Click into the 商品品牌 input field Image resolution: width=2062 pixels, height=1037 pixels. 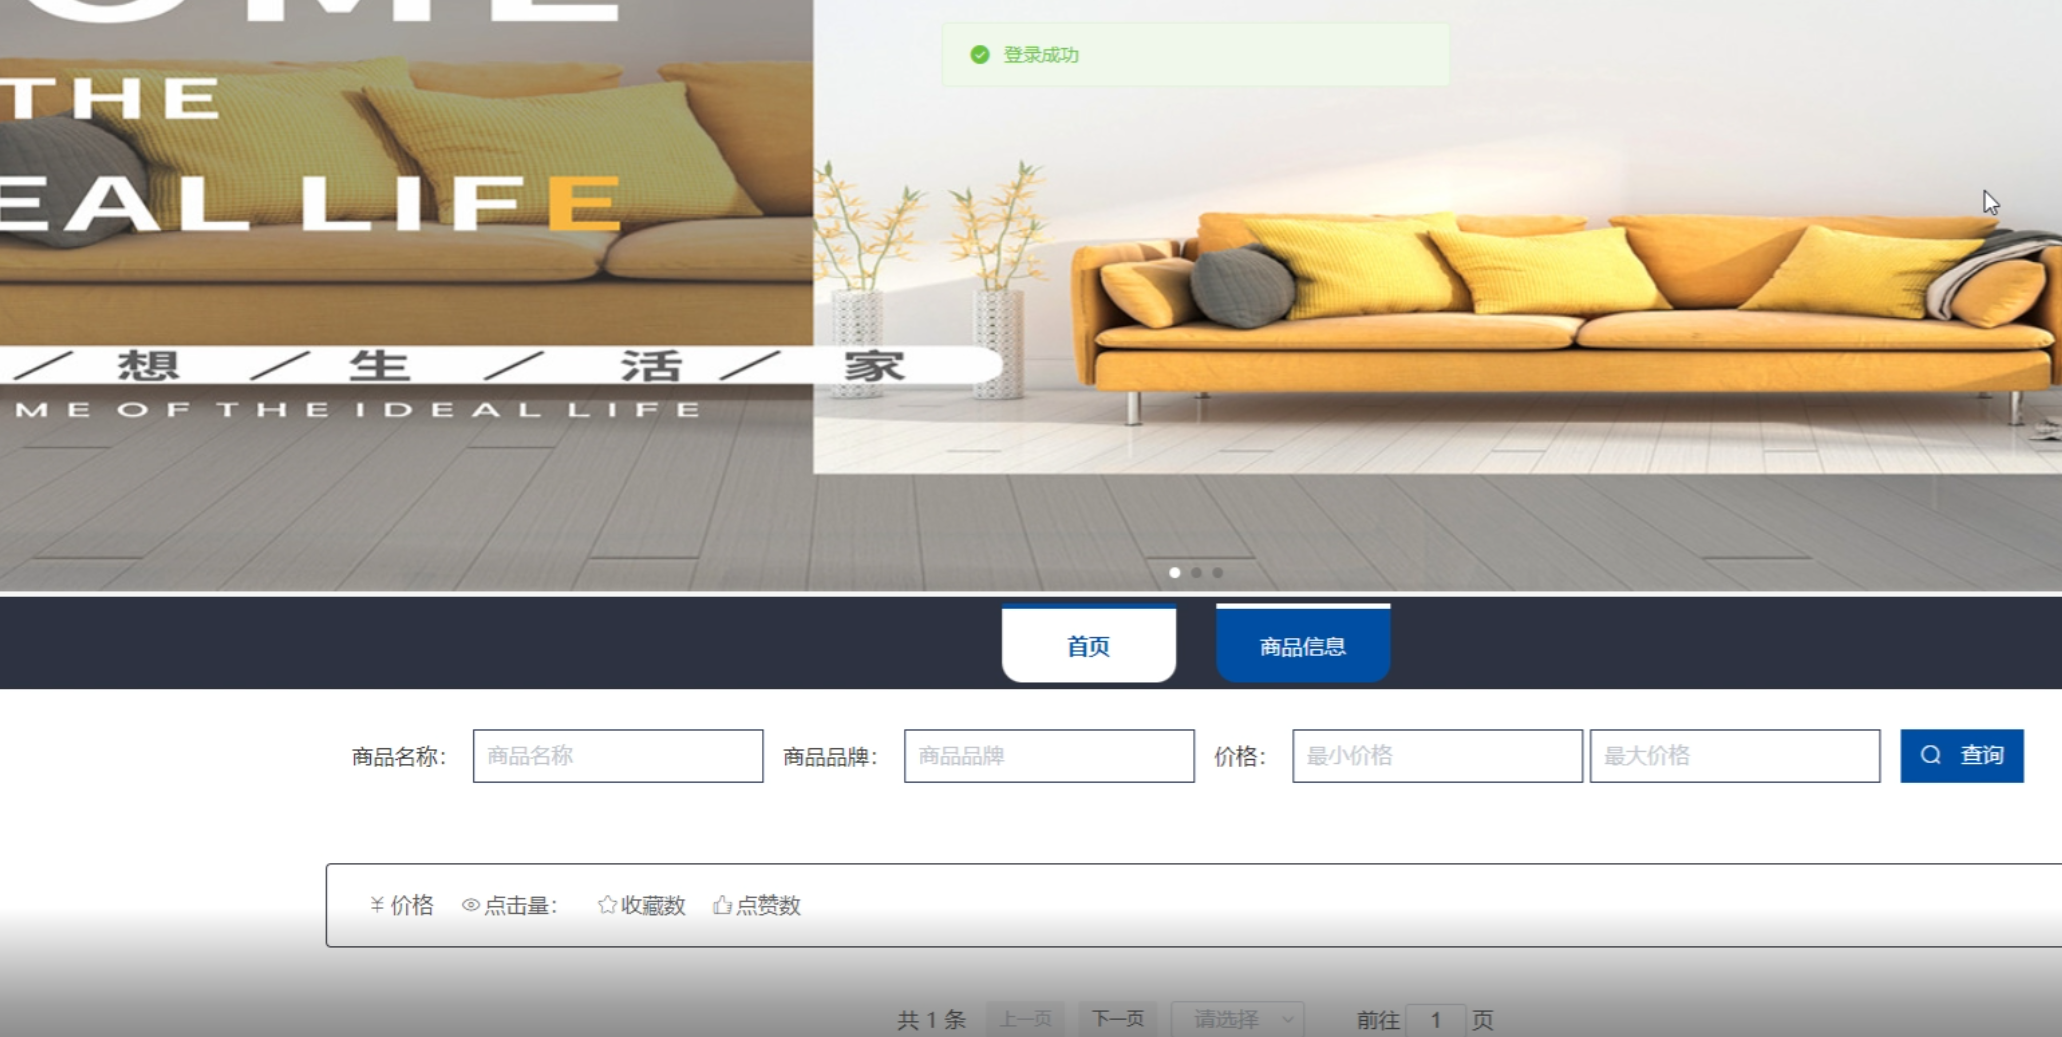[x=1048, y=756]
